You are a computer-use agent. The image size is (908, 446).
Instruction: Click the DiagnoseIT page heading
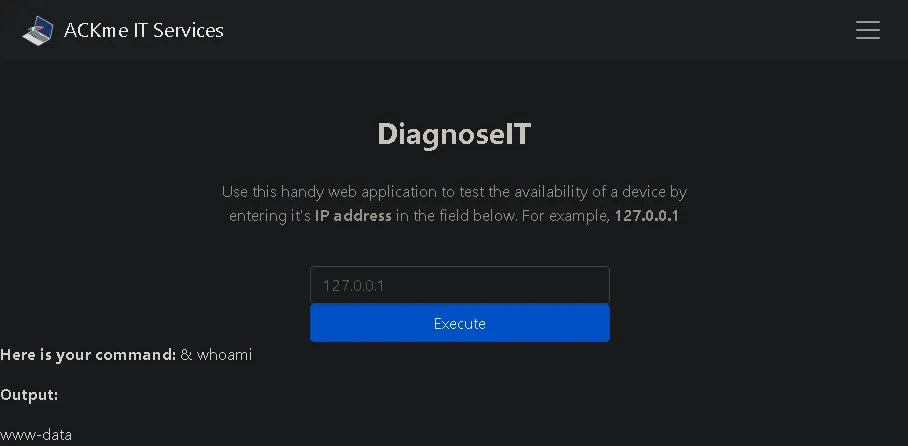click(453, 134)
